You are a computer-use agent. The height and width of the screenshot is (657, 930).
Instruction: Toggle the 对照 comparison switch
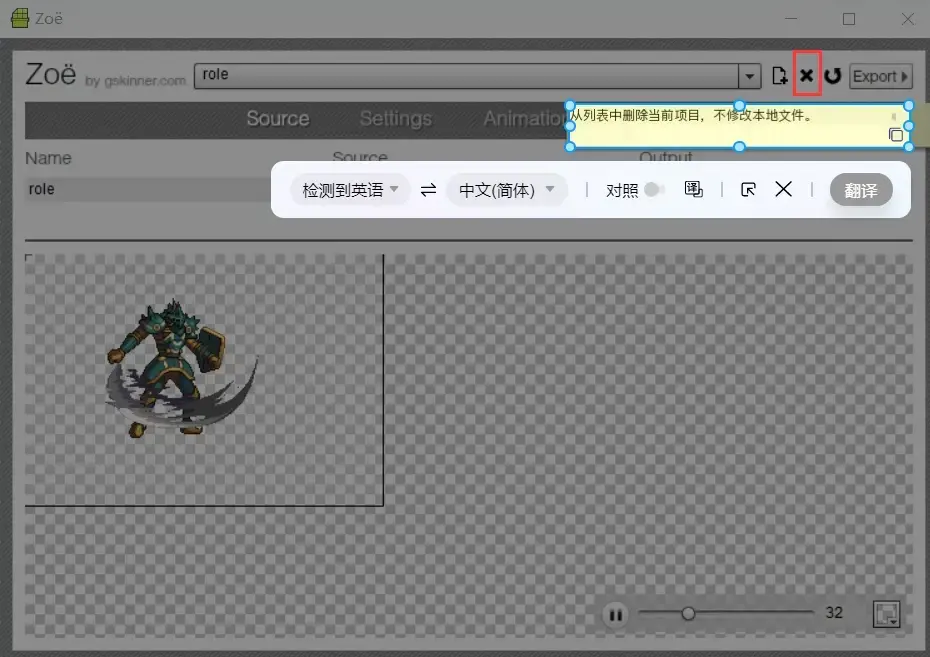655,190
